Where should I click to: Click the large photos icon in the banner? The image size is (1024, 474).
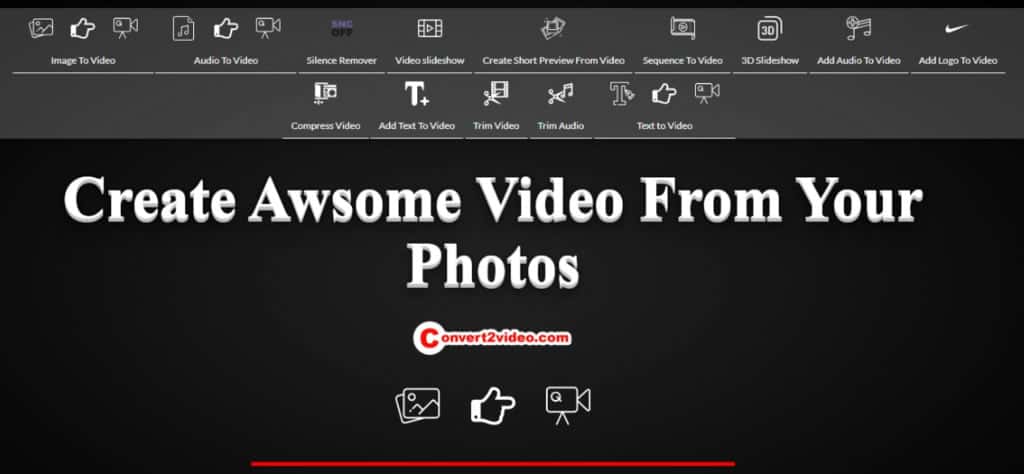click(x=418, y=405)
